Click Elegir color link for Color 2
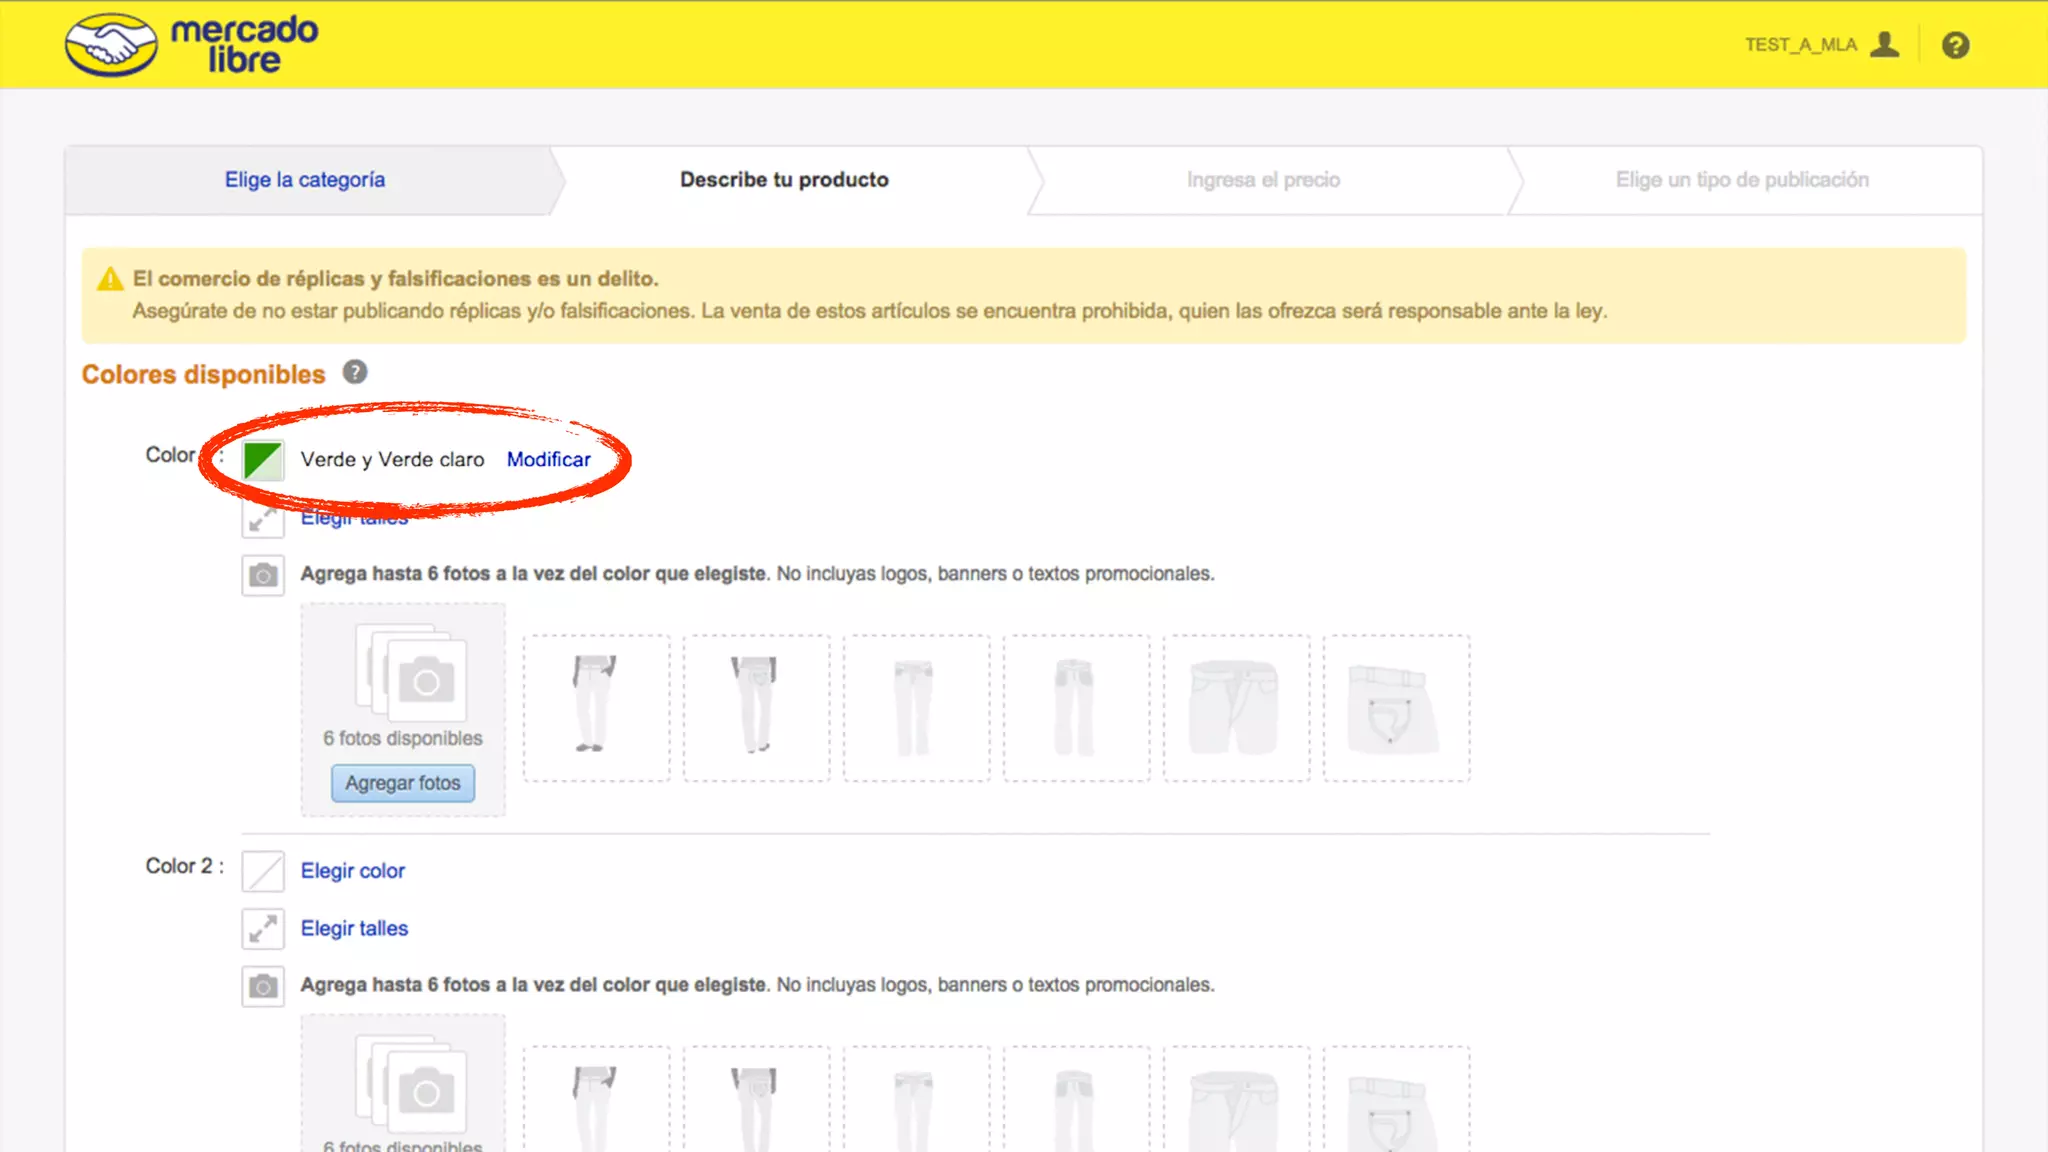 [352, 871]
